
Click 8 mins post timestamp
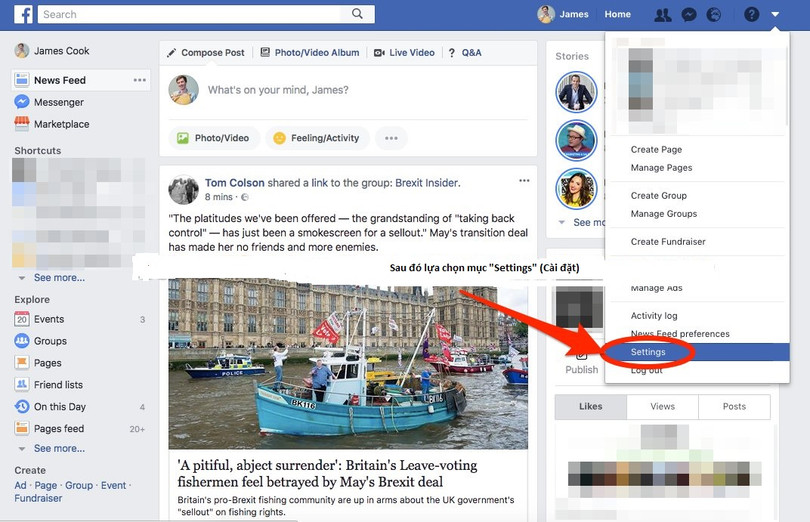(219, 197)
